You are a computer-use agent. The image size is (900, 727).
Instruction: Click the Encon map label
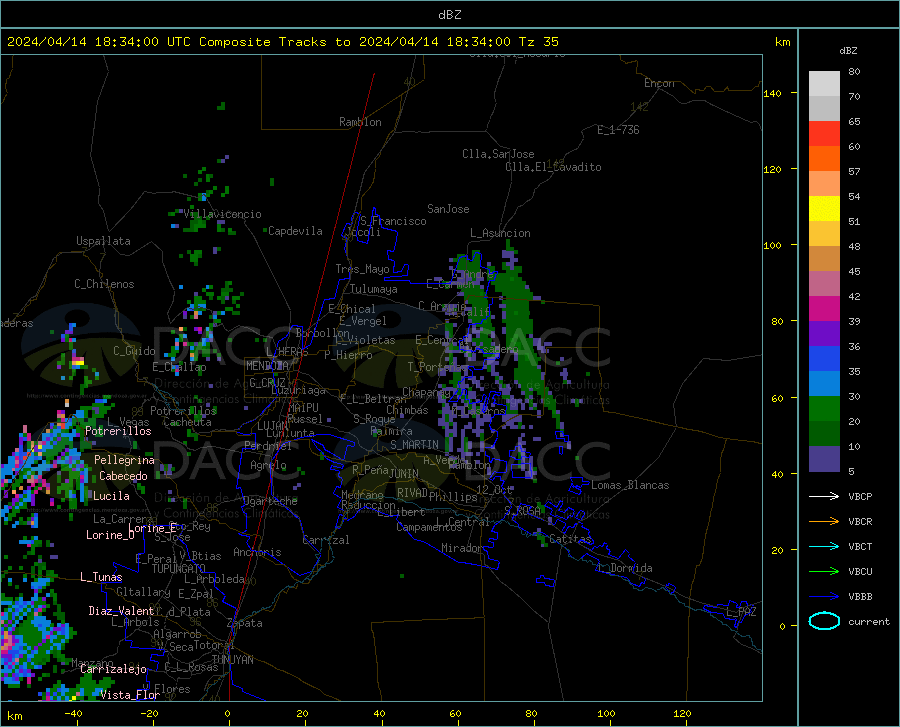pos(659,83)
